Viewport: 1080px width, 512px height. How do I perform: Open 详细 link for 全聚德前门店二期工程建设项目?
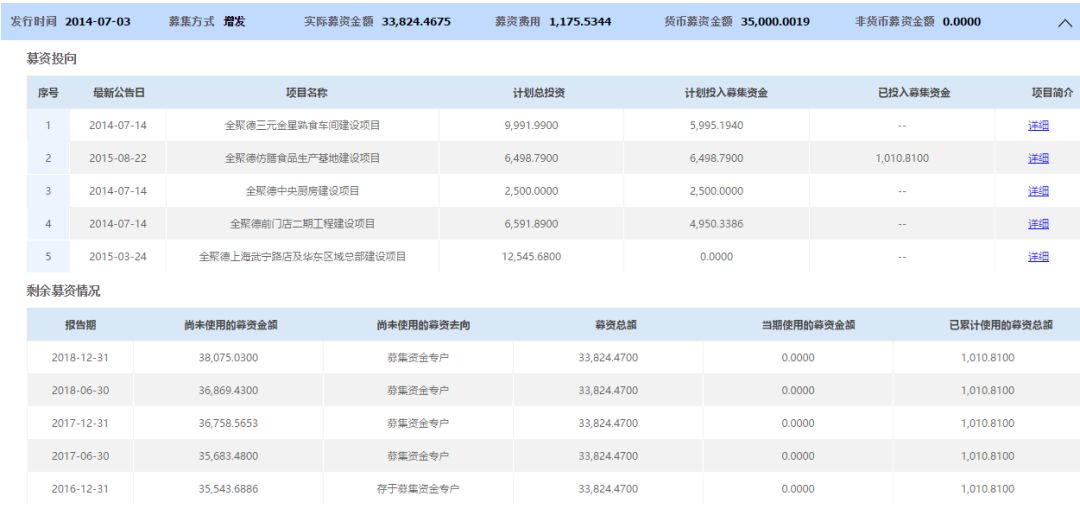1038,224
